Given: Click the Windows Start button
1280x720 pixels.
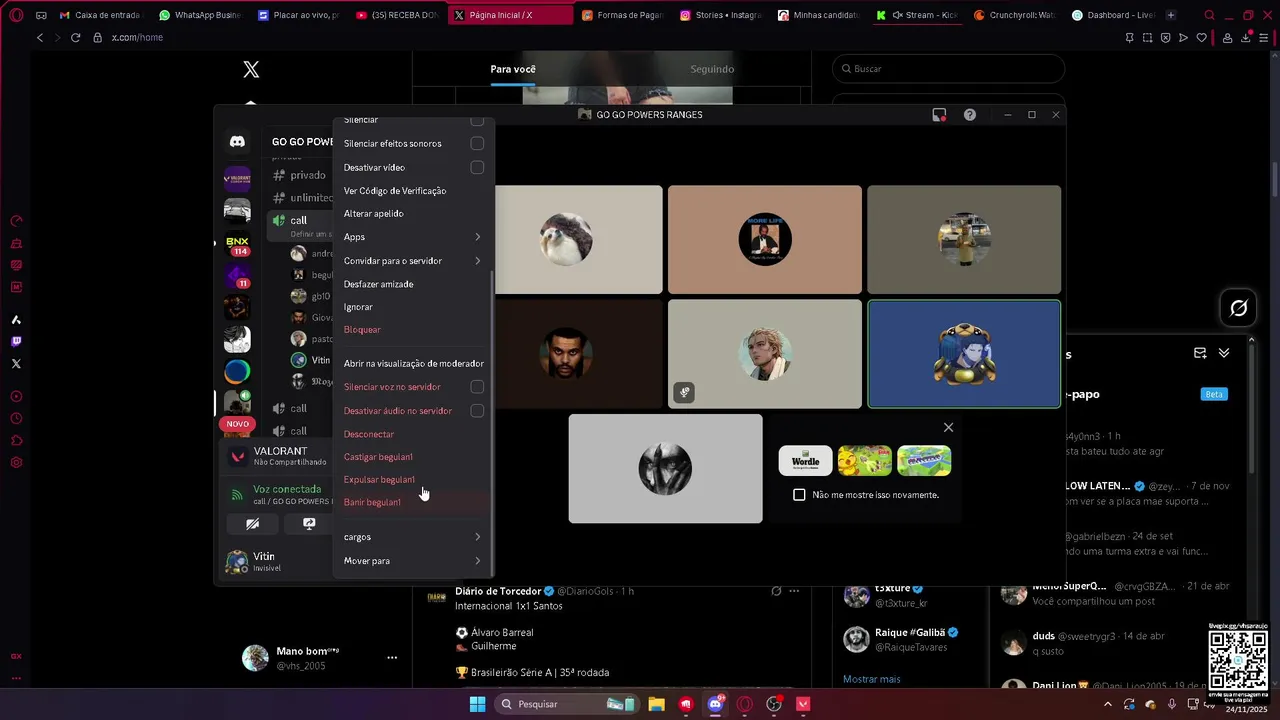Looking at the screenshot, I should click(477, 704).
